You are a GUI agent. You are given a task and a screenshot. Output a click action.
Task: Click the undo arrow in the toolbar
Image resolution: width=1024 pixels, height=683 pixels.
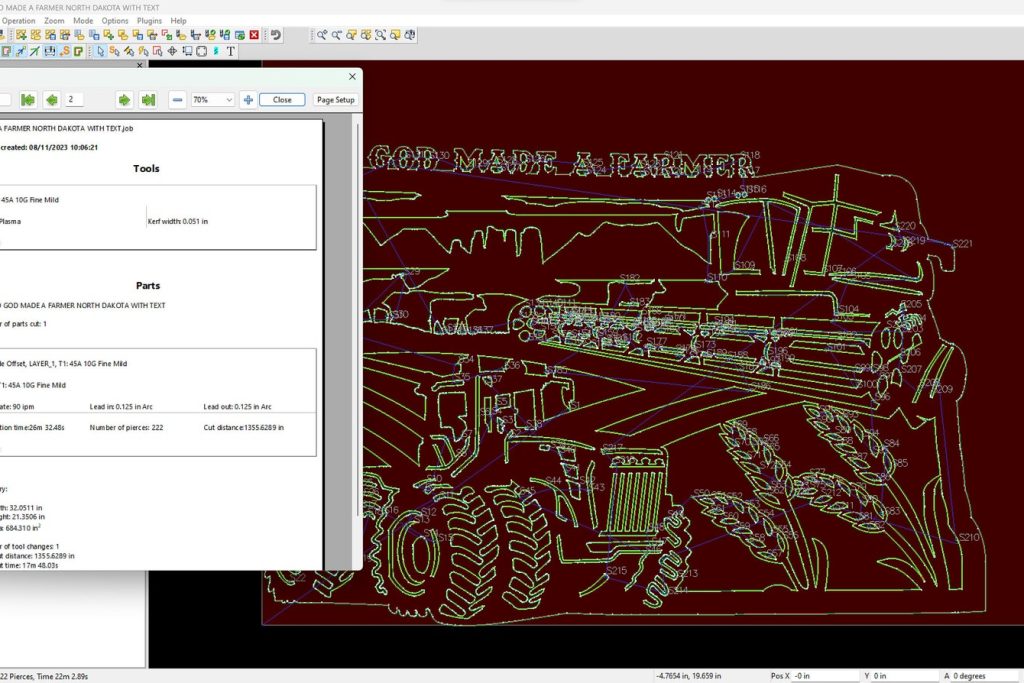[x=275, y=35]
